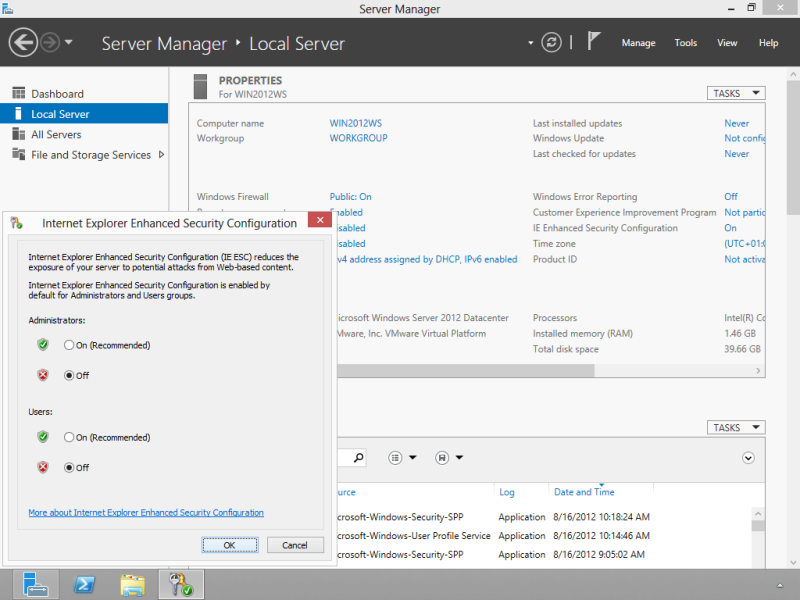Select Administrators On (Recommended) radio button
Viewport: 800px width, 600px height.
pos(69,345)
